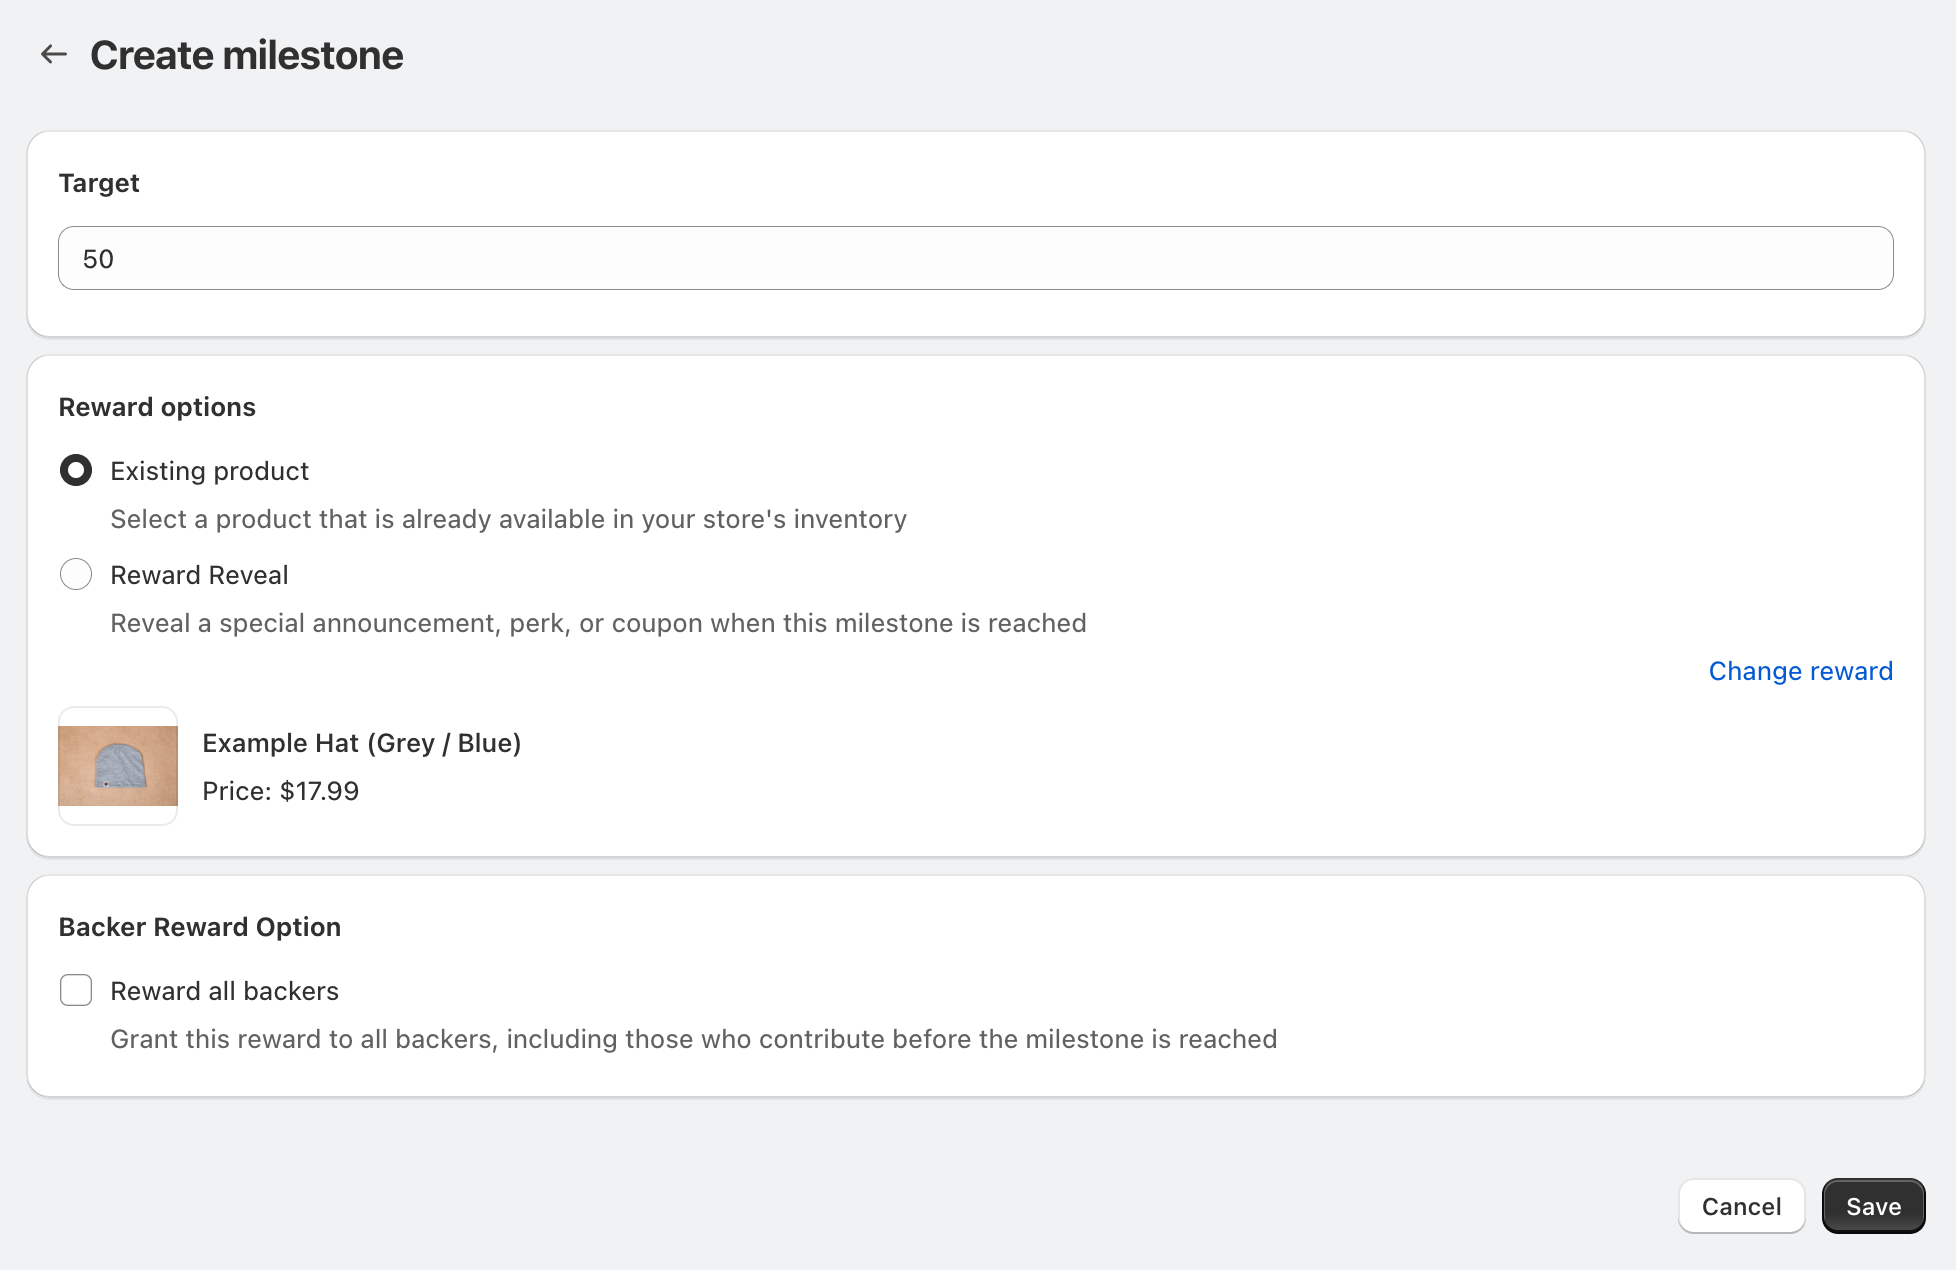
Task: Select the Existing product radio button
Action: pyautogui.click(x=76, y=470)
